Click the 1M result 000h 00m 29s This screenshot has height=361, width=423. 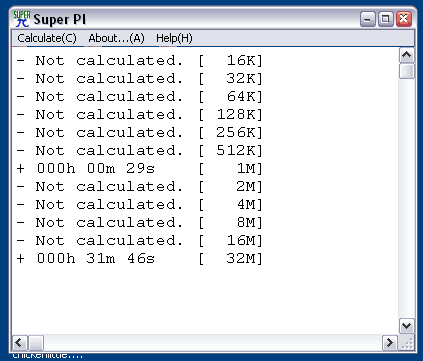click(x=140, y=169)
